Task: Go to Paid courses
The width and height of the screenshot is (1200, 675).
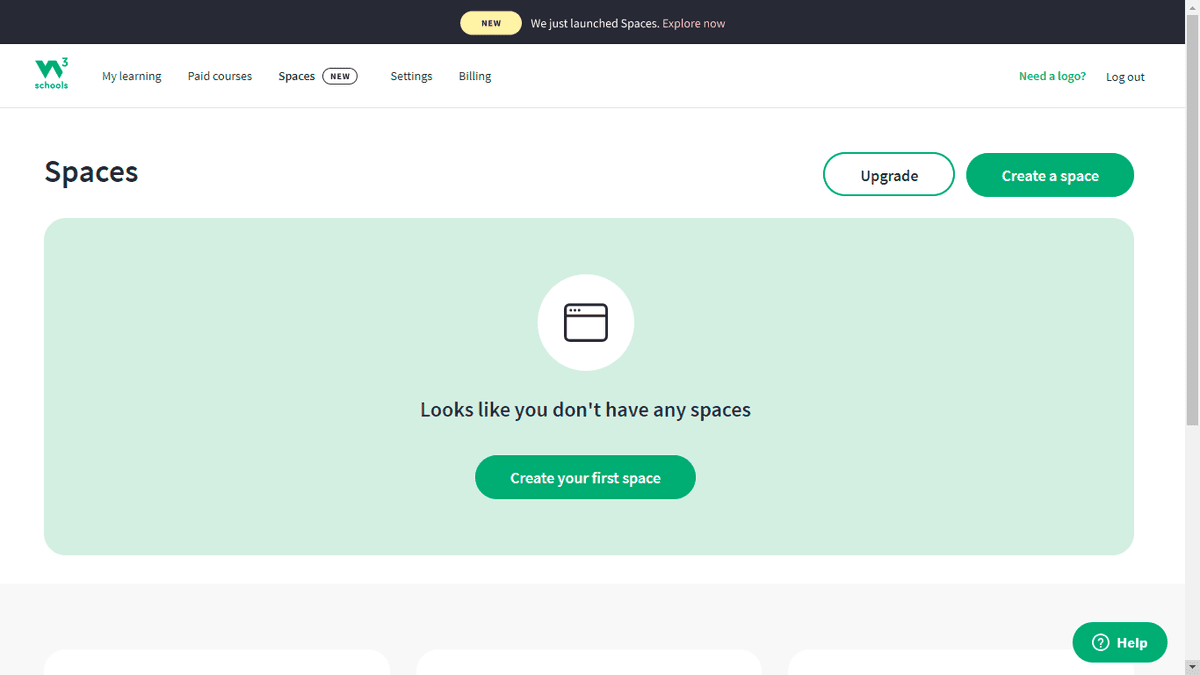Action: pos(220,76)
